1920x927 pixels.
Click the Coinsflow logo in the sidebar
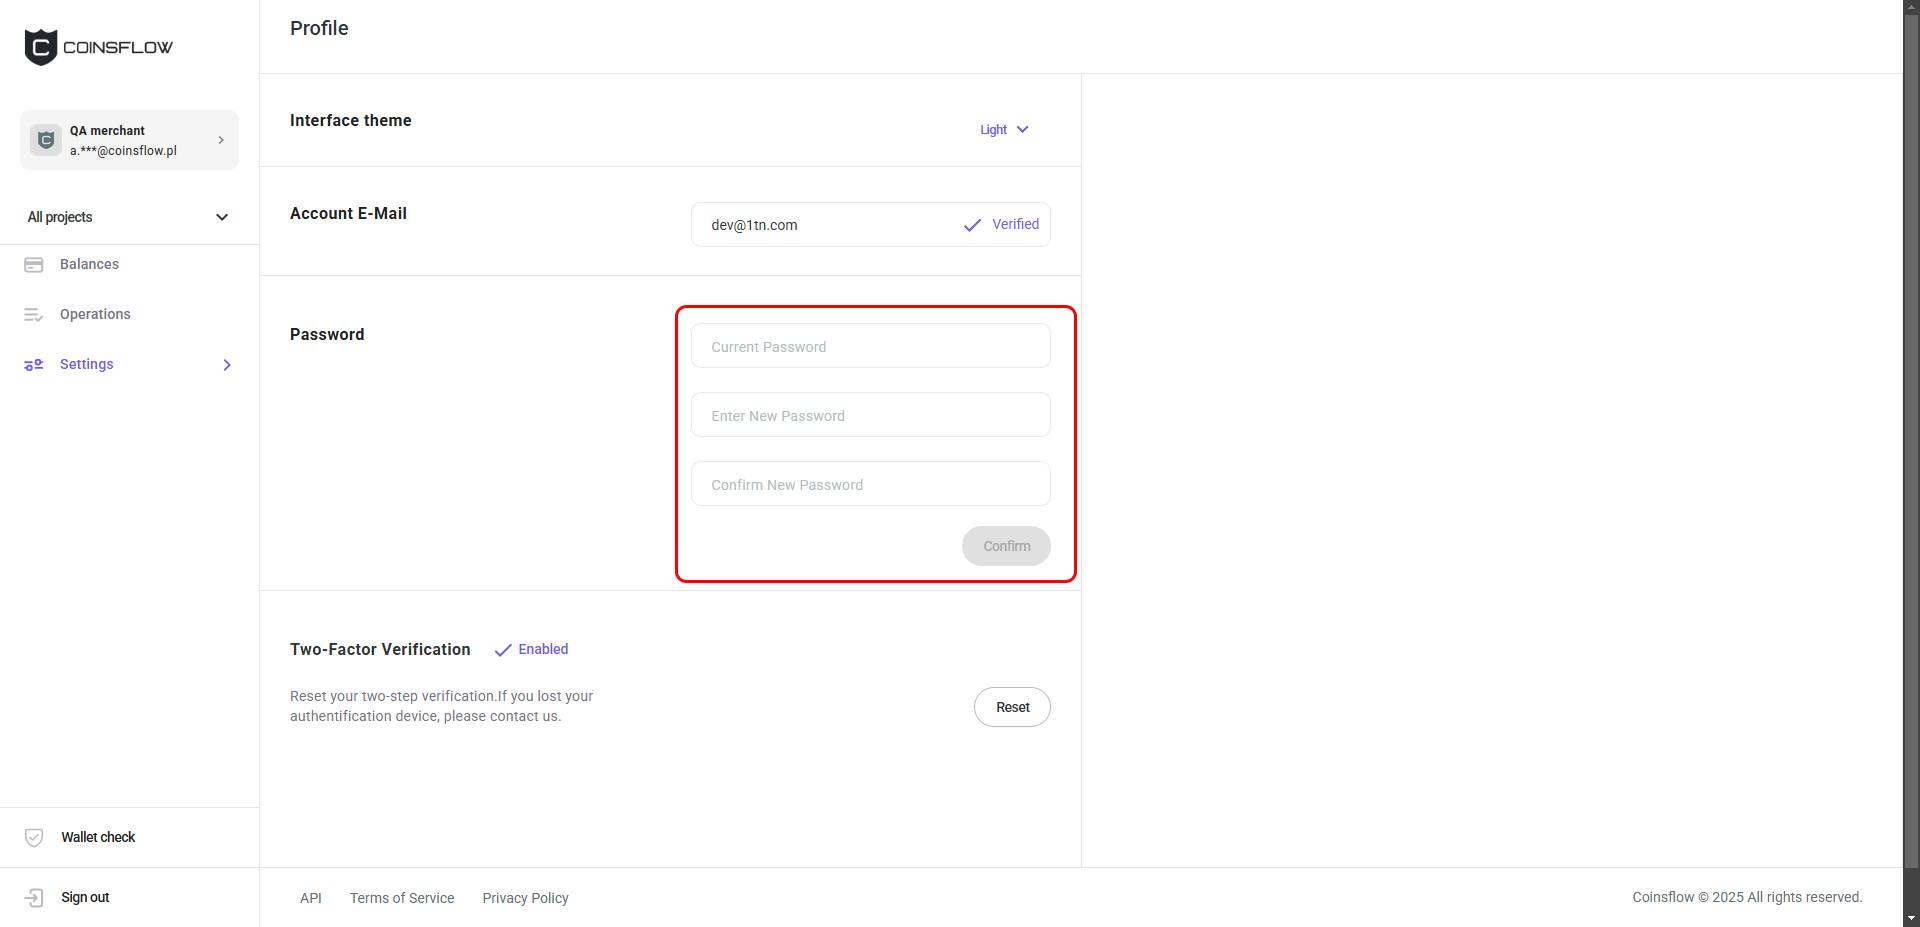coord(98,46)
